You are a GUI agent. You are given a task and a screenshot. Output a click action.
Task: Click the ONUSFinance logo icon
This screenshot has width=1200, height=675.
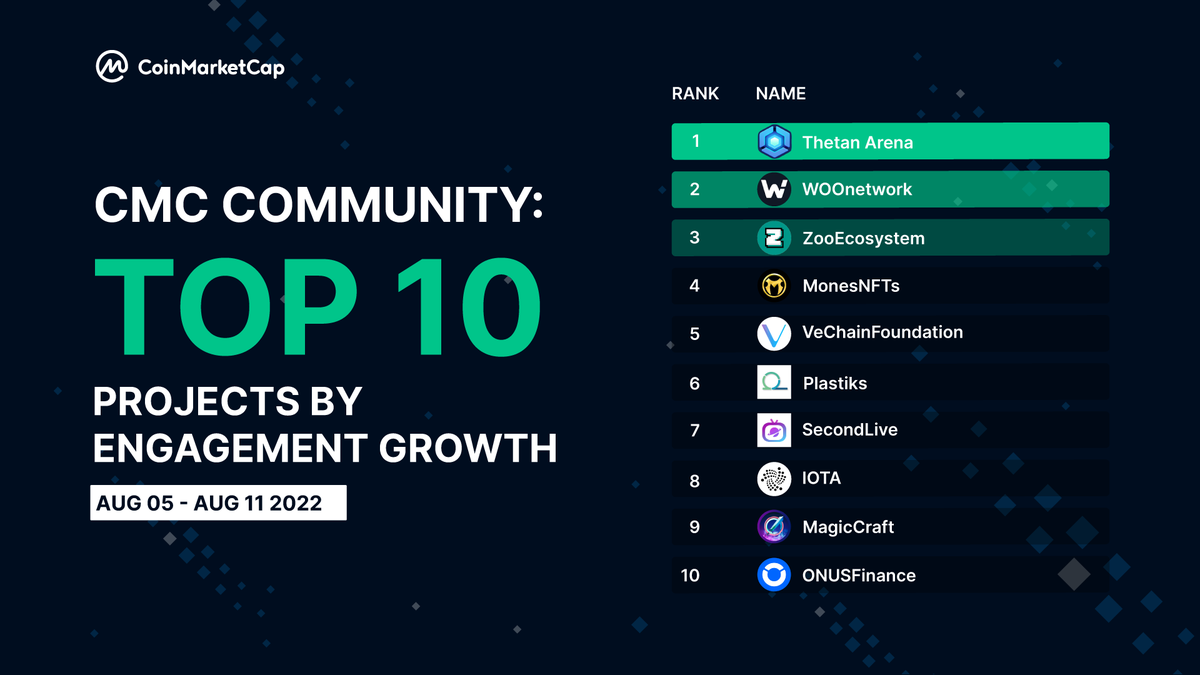click(774, 575)
